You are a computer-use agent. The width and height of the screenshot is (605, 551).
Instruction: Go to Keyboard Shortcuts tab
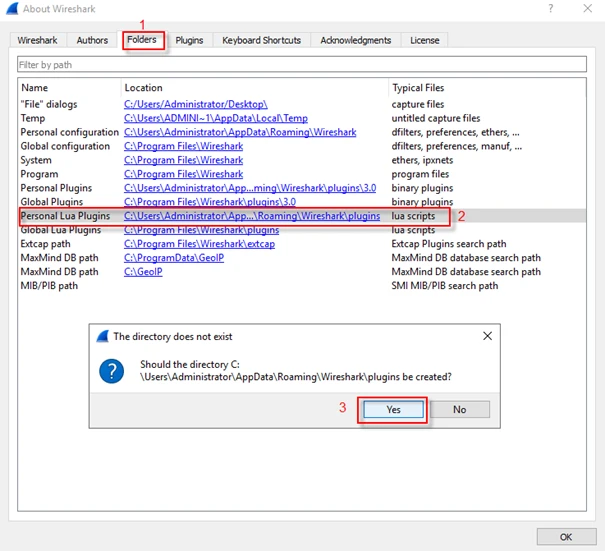261,40
